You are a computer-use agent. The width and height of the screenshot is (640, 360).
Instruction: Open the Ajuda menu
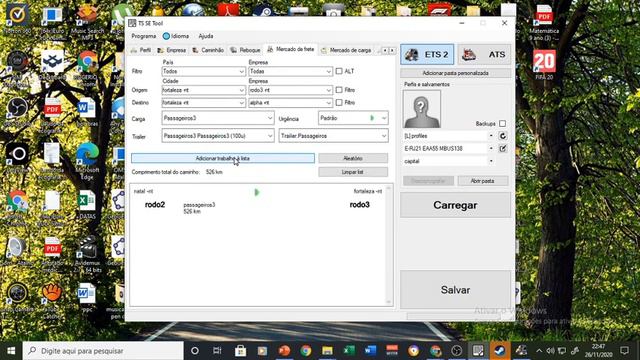pyautogui.click(x=206, y=36)
